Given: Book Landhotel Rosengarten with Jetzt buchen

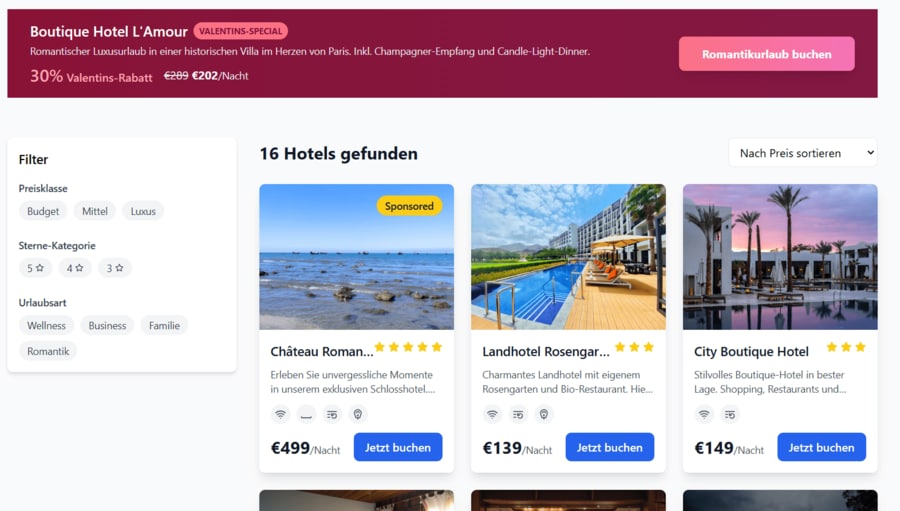Looking at the screenshot, I should (x=610, y=447).
